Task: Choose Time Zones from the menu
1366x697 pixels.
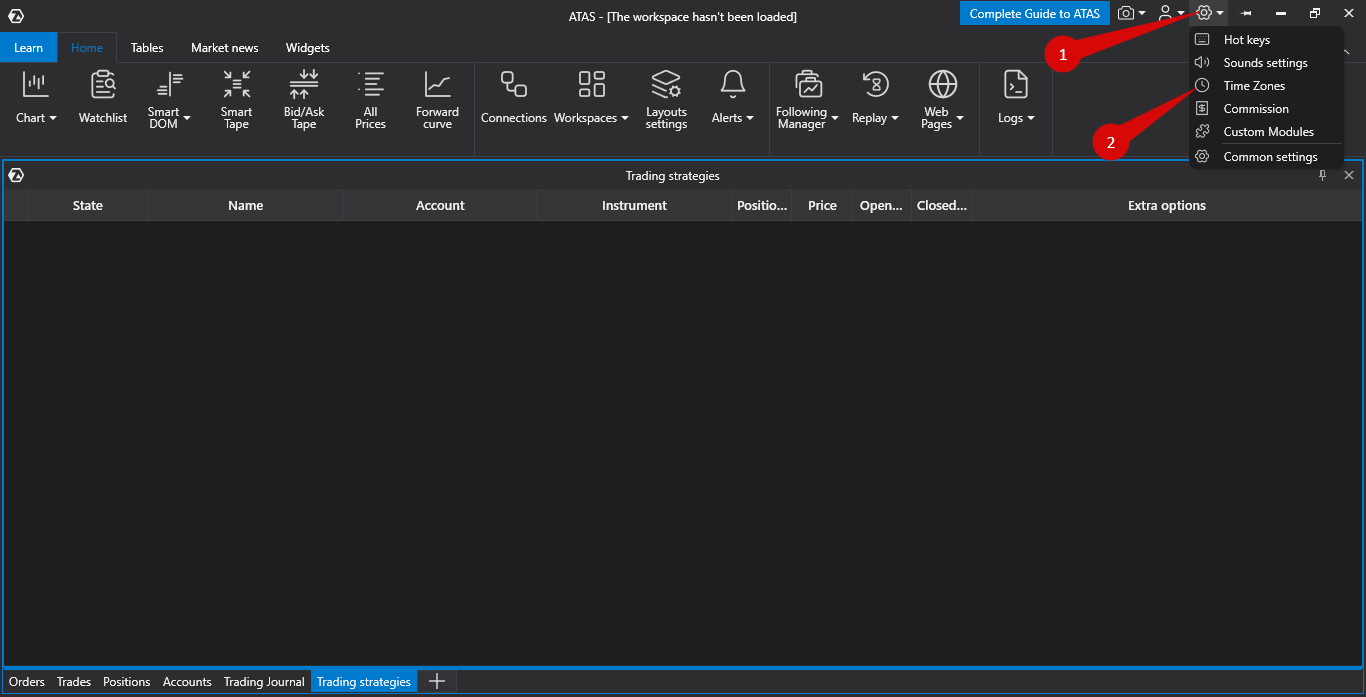Action: point(1266,86)
